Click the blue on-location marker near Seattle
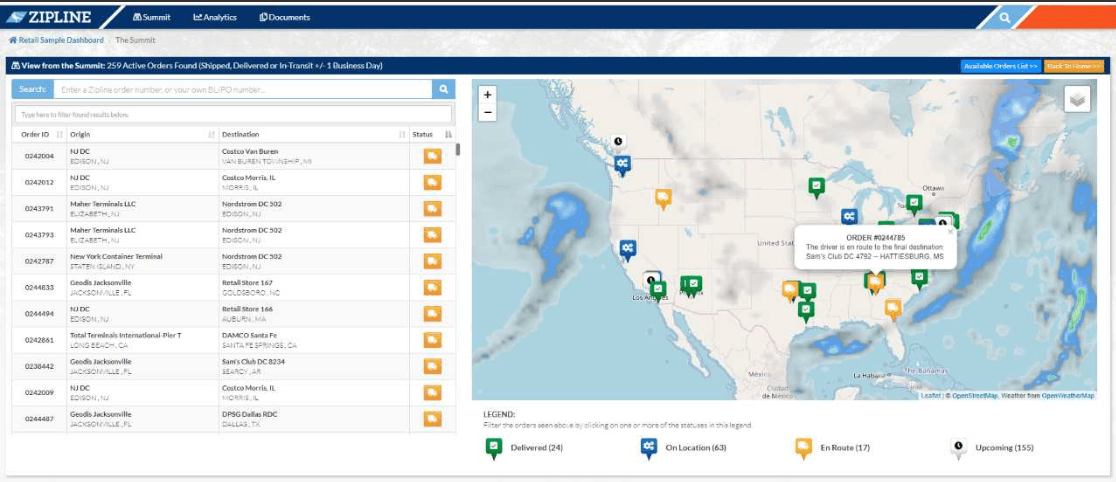1116x482 pixels. tap(622, 165)
